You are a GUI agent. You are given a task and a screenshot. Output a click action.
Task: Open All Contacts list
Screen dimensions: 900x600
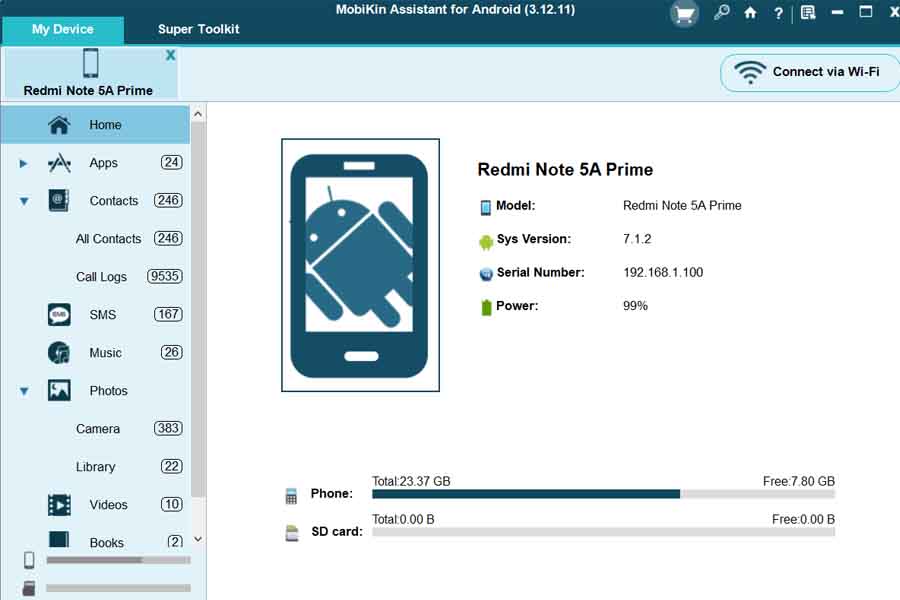(108, 239)
